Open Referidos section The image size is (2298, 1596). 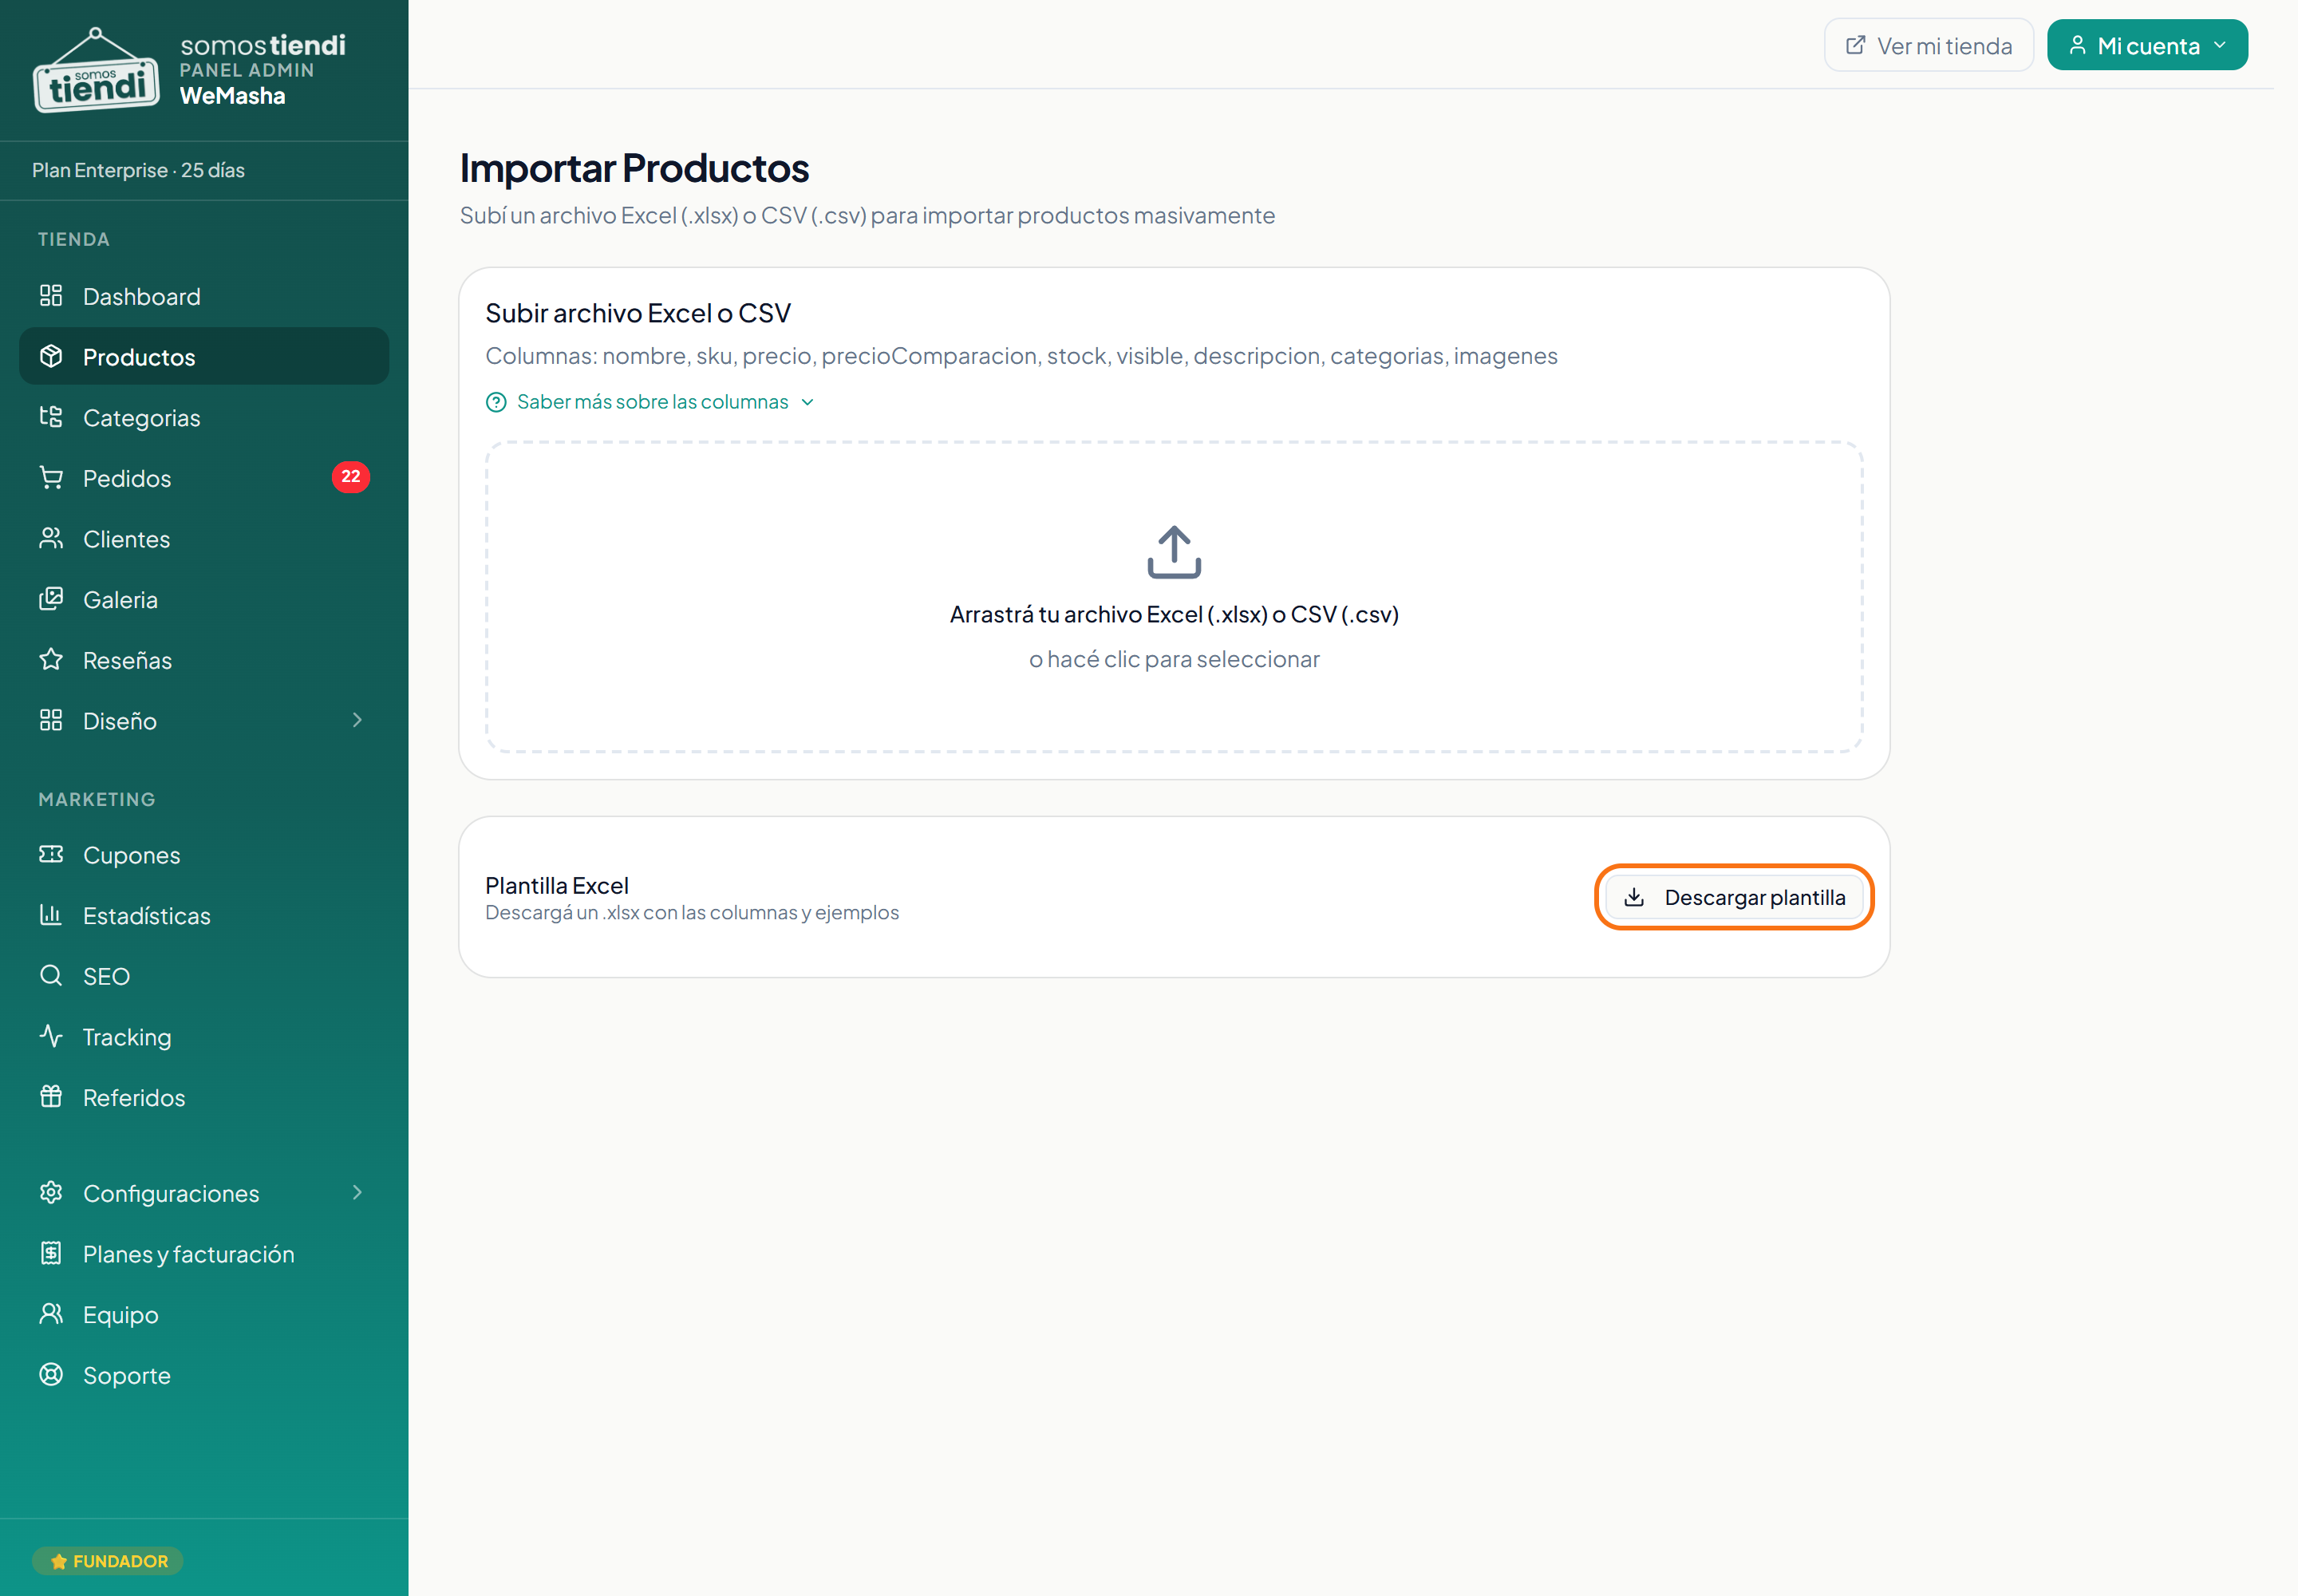click(204, 1097)
